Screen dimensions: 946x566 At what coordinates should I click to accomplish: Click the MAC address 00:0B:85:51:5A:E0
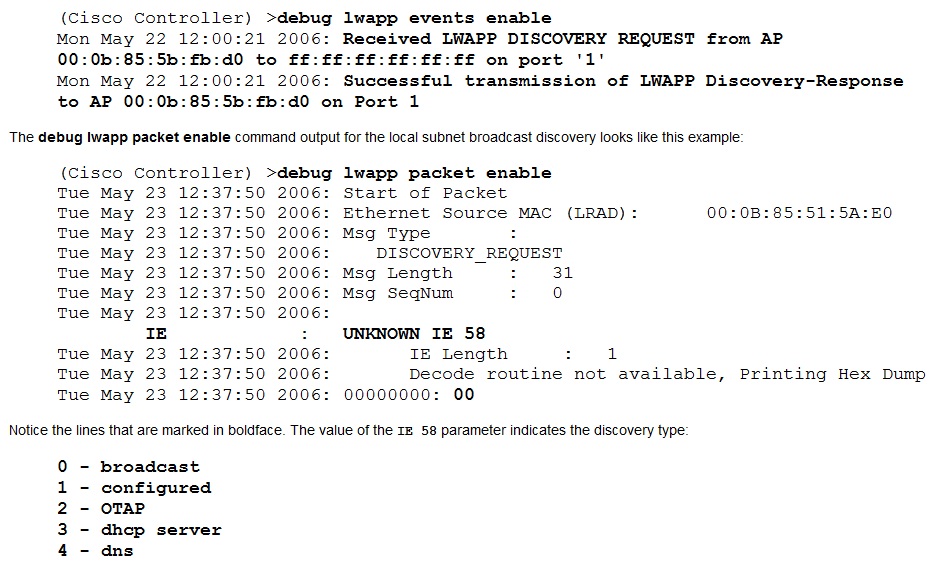click(x=799, y=213)
